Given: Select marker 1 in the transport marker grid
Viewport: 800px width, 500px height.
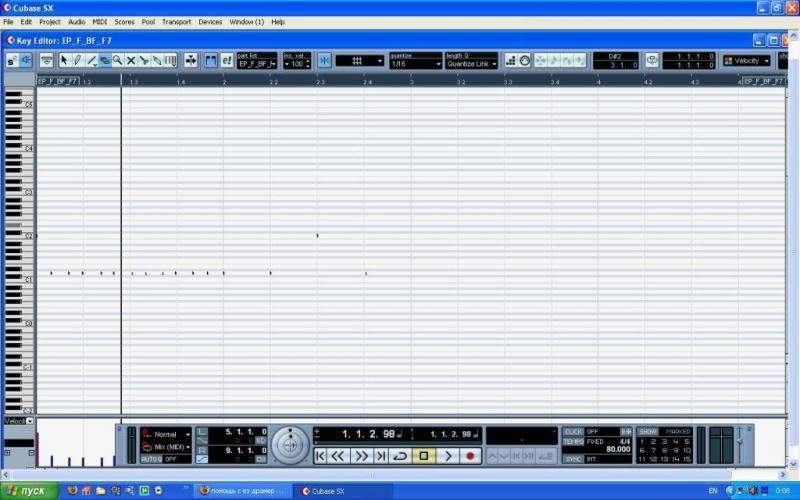Looking at the screenshot, I should point(642,441).
